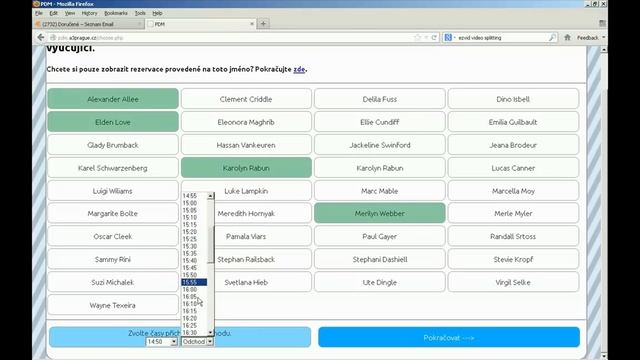Go to the Firefox home page icon
This screenshot has width=640, height=360.
567,38
